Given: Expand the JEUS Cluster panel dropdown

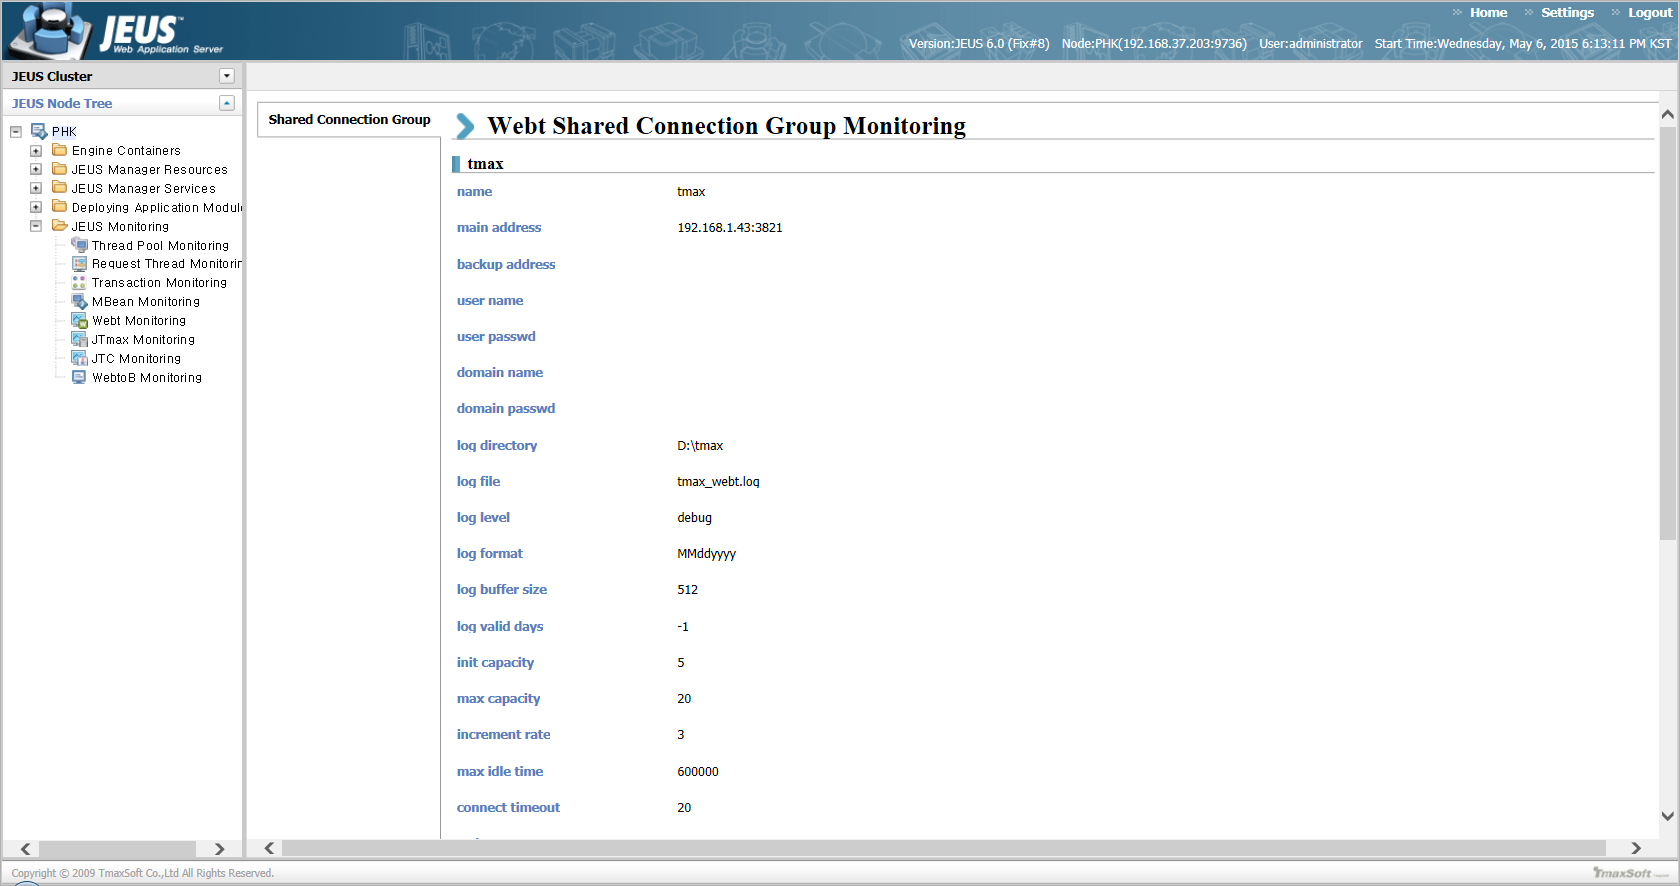Looking at the screenshot, I should pos(227,76).
